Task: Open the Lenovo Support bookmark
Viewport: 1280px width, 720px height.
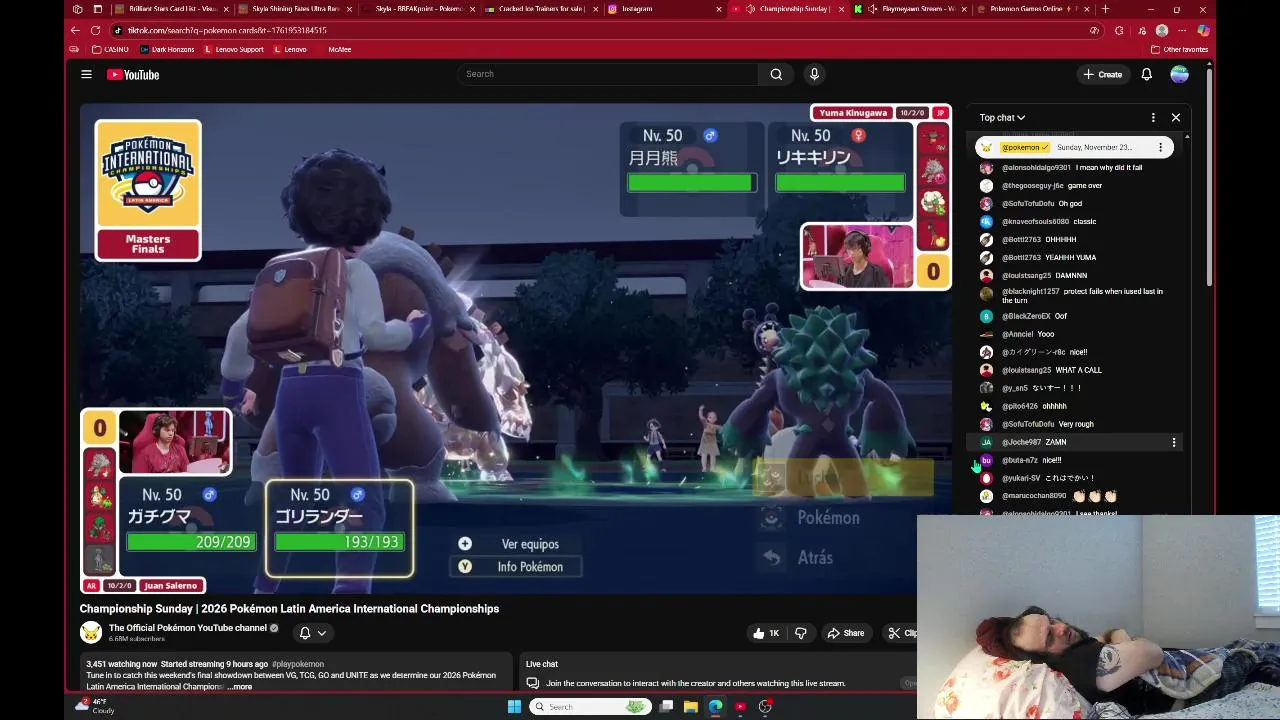Action: tap(234, 49)
